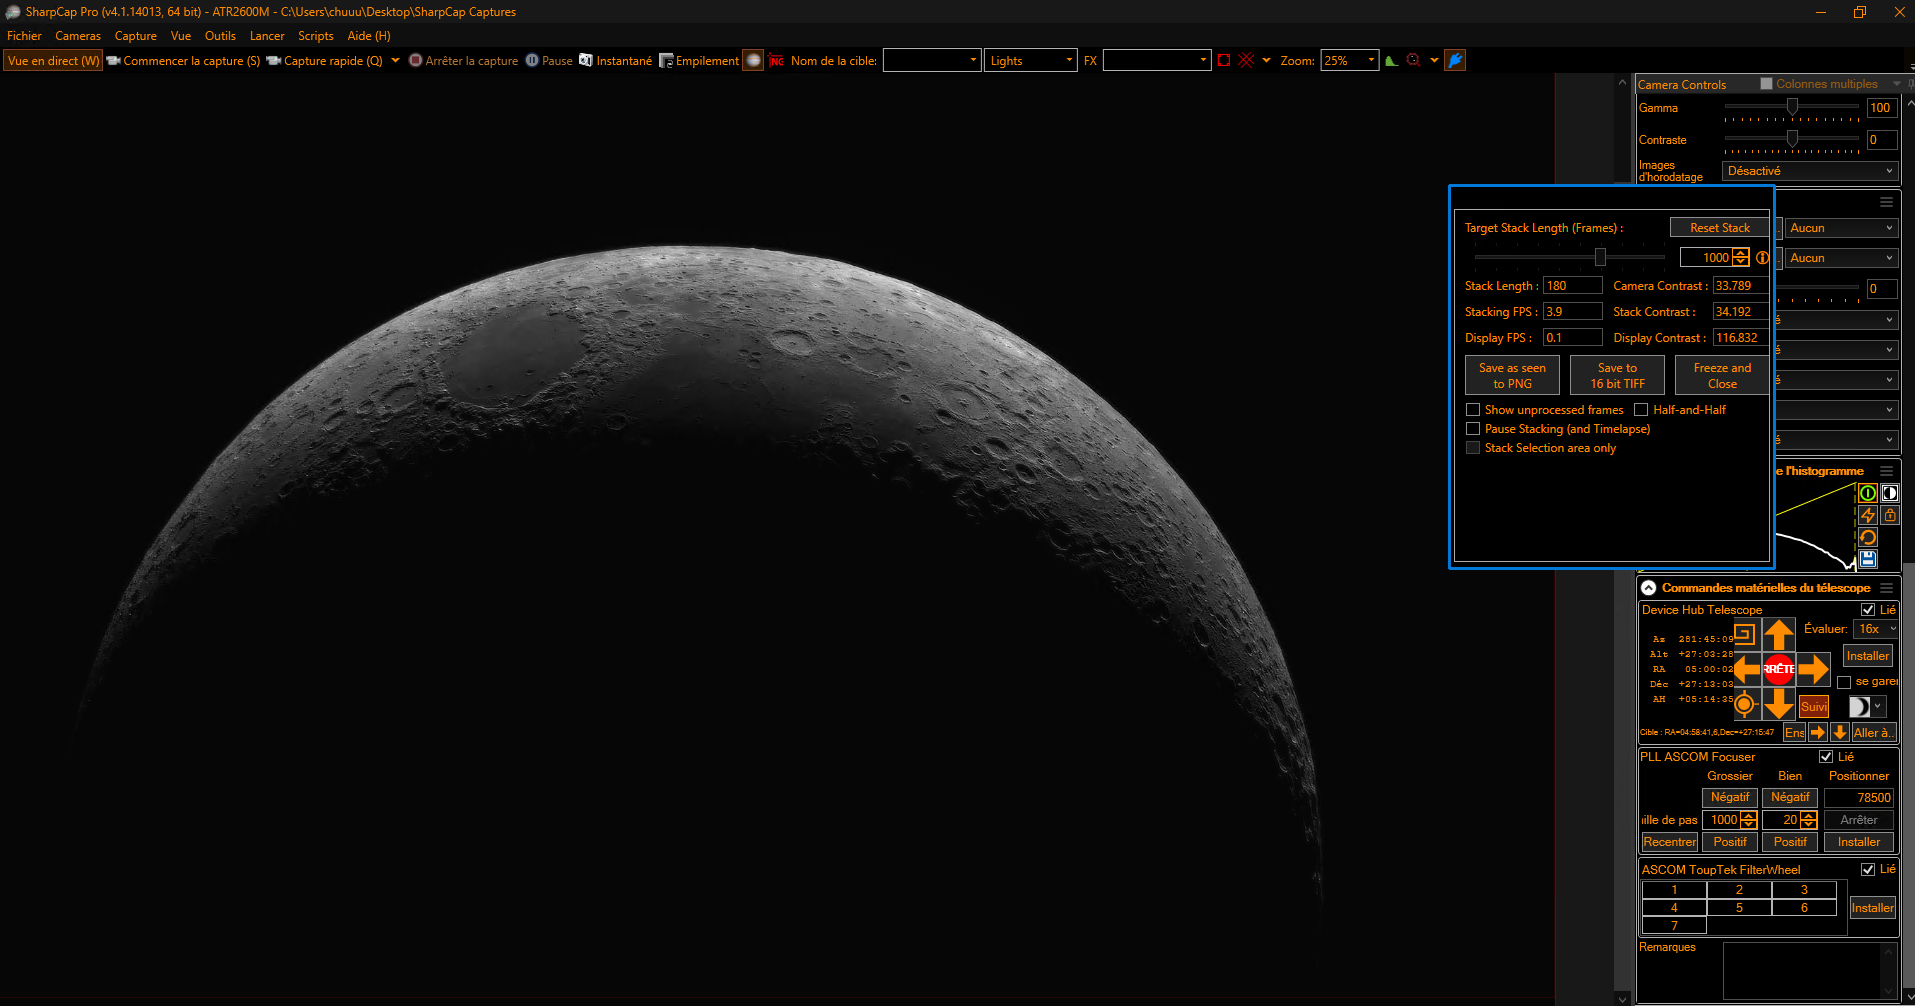Click the spiral search icon in telescope pad
The width and height of the screenshot is (1915, 1006).
[1745, 634]
